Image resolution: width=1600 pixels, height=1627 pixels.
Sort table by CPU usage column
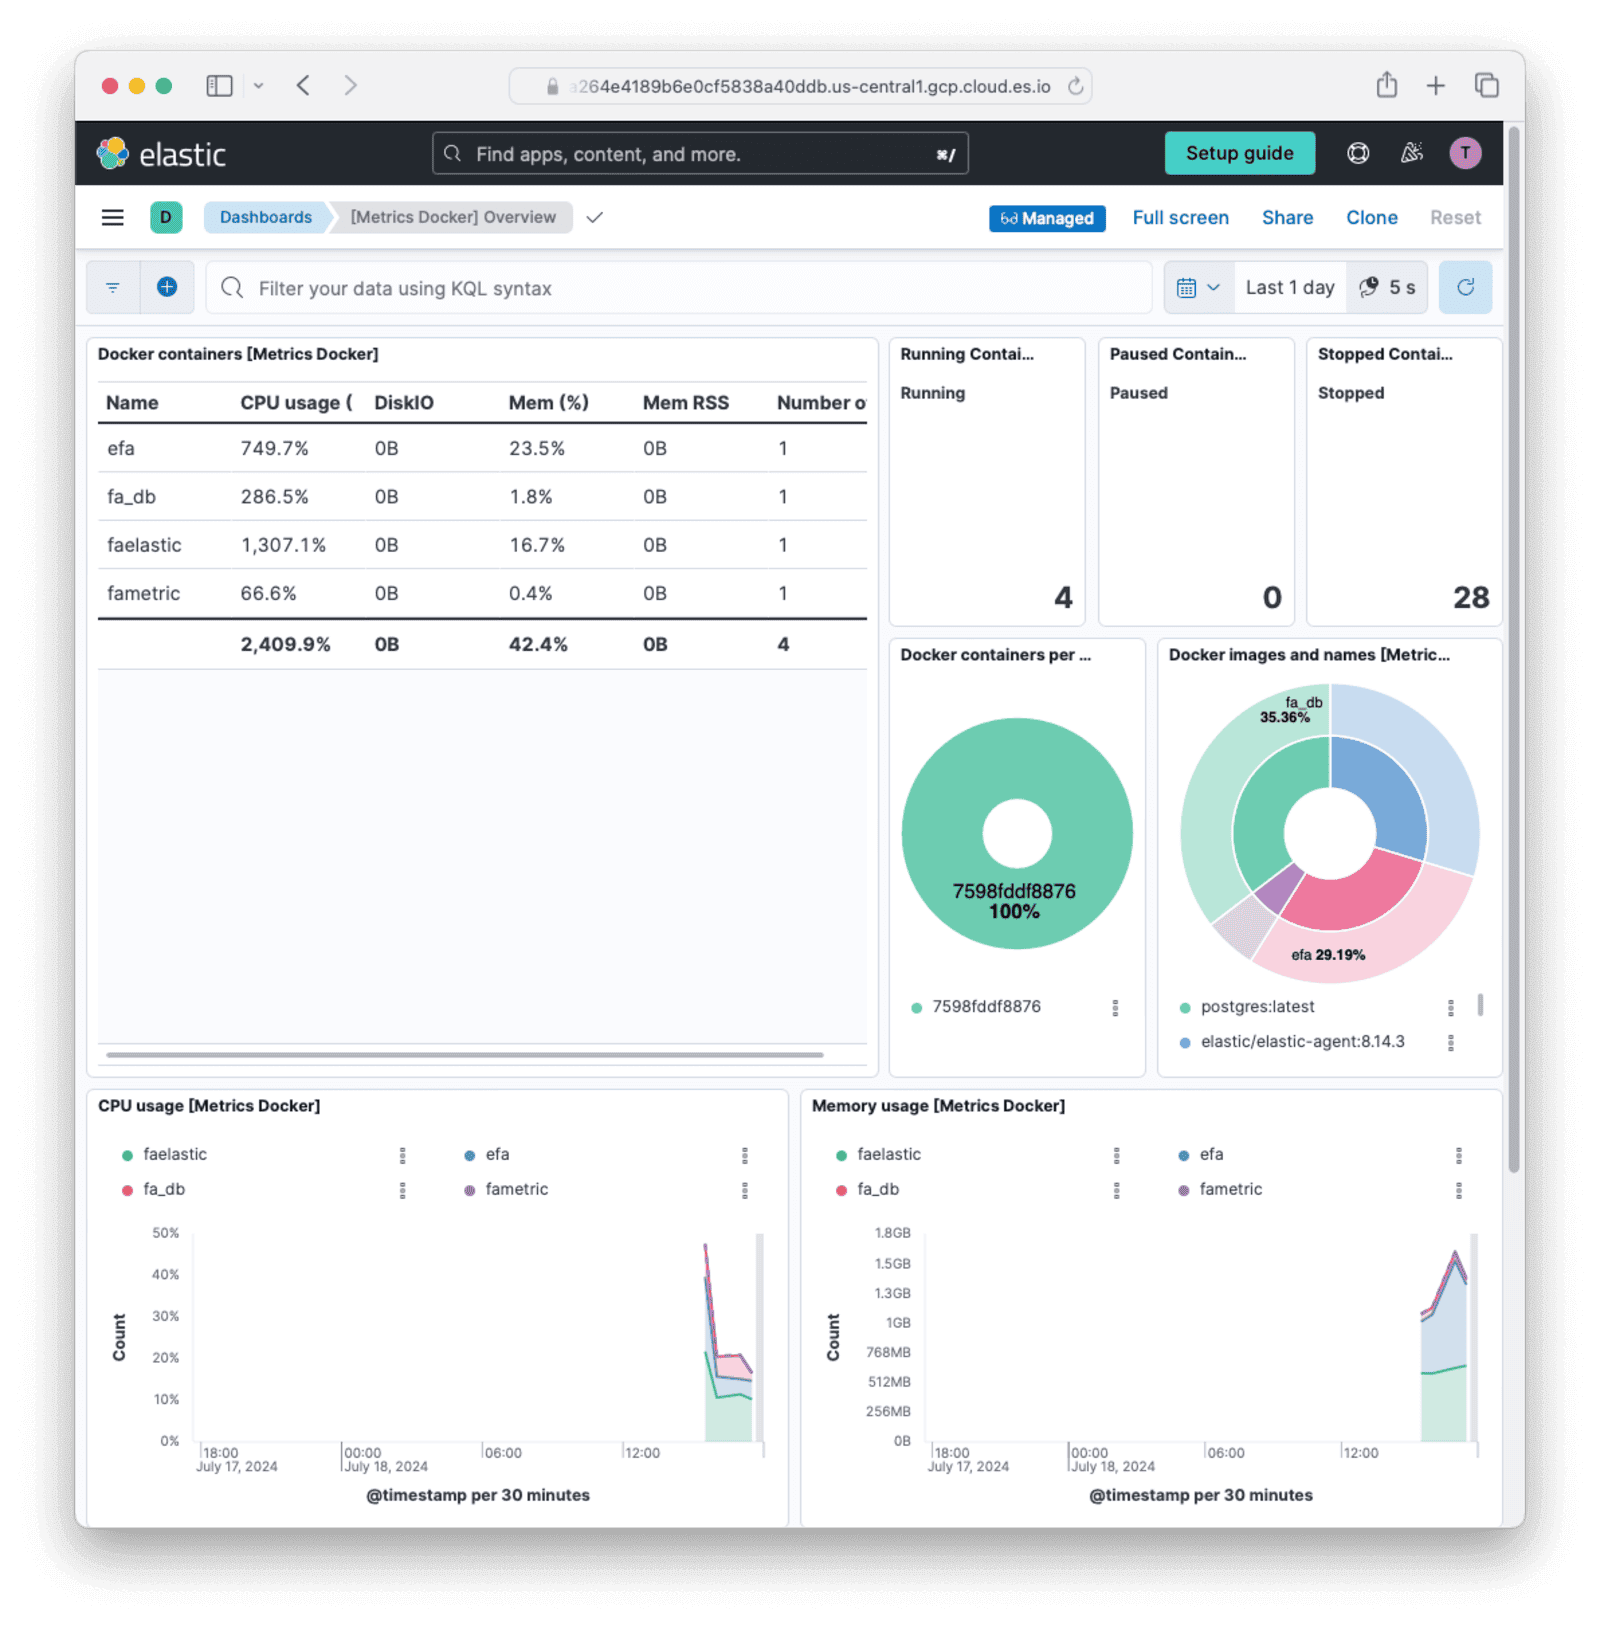[296, 403]
